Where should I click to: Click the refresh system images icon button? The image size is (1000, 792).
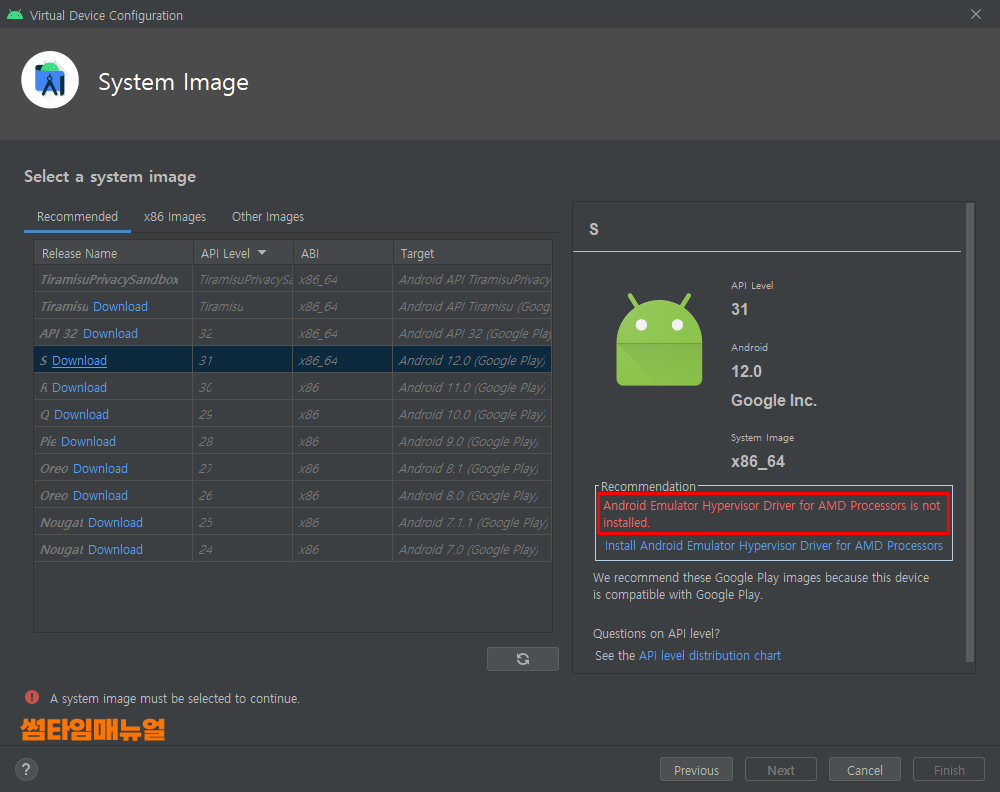coord(522,659)
